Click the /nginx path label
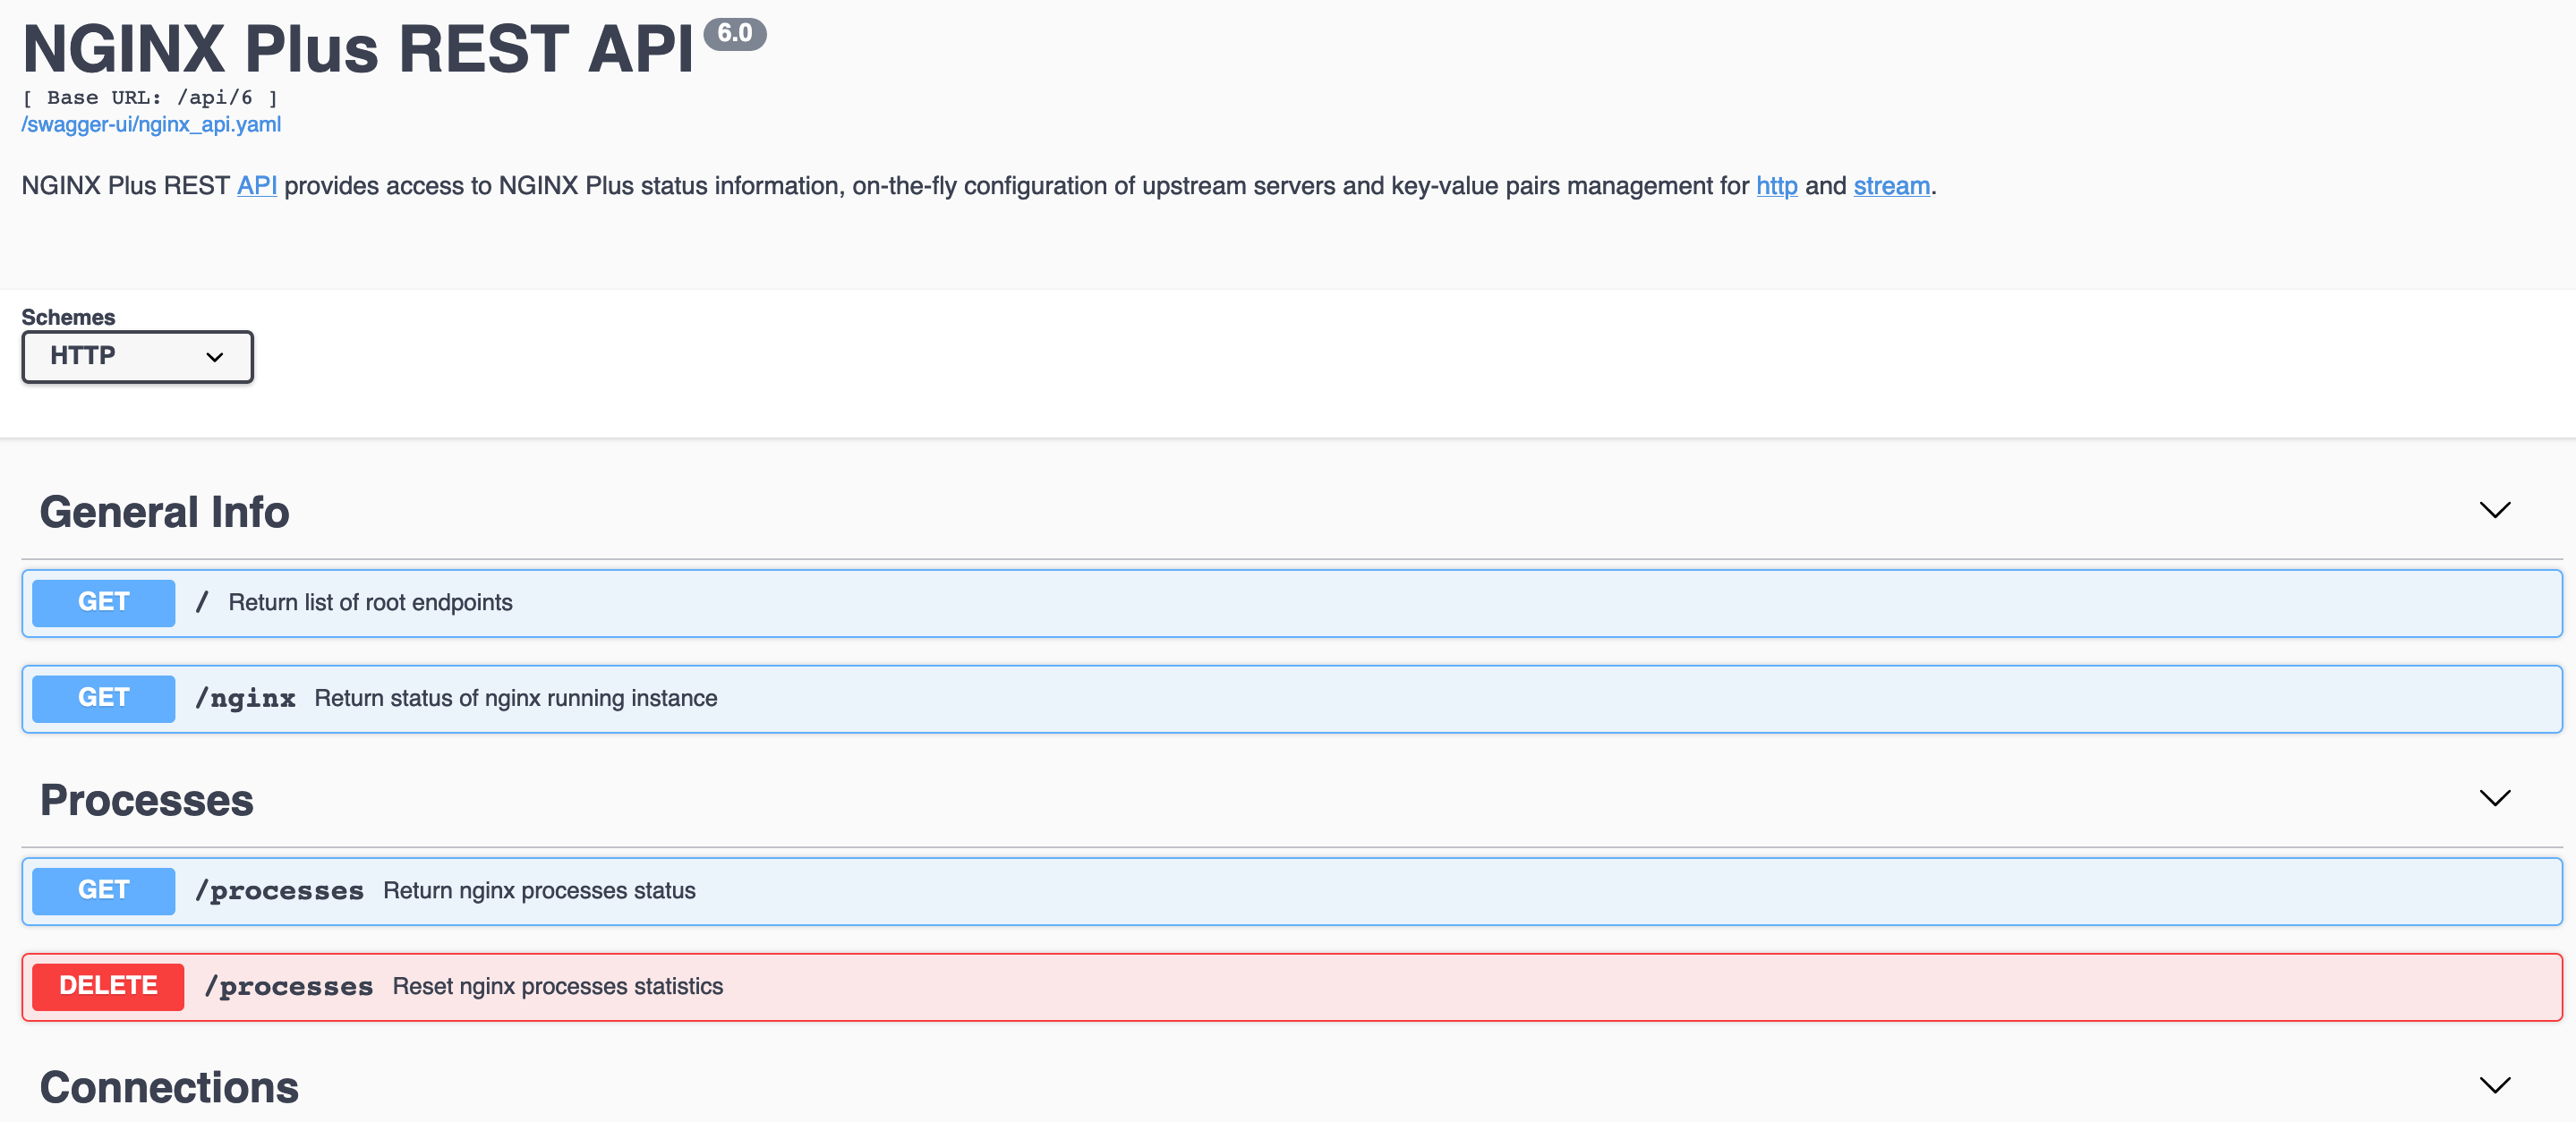The image size is (2576, 1122). [246, 699]
